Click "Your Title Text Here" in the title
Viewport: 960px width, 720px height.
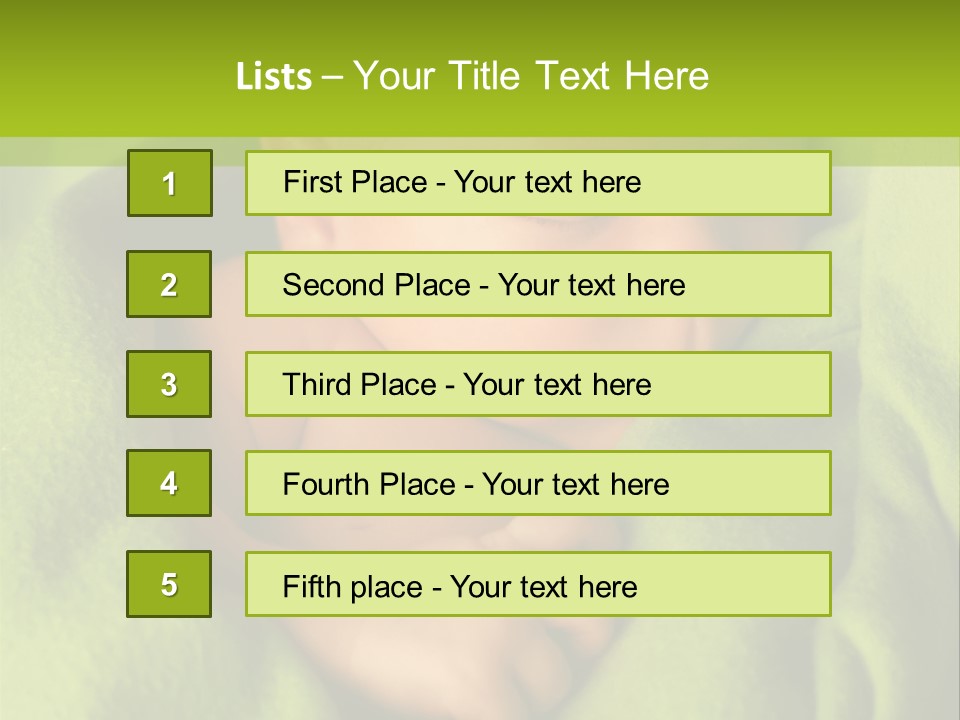[531, 77]
